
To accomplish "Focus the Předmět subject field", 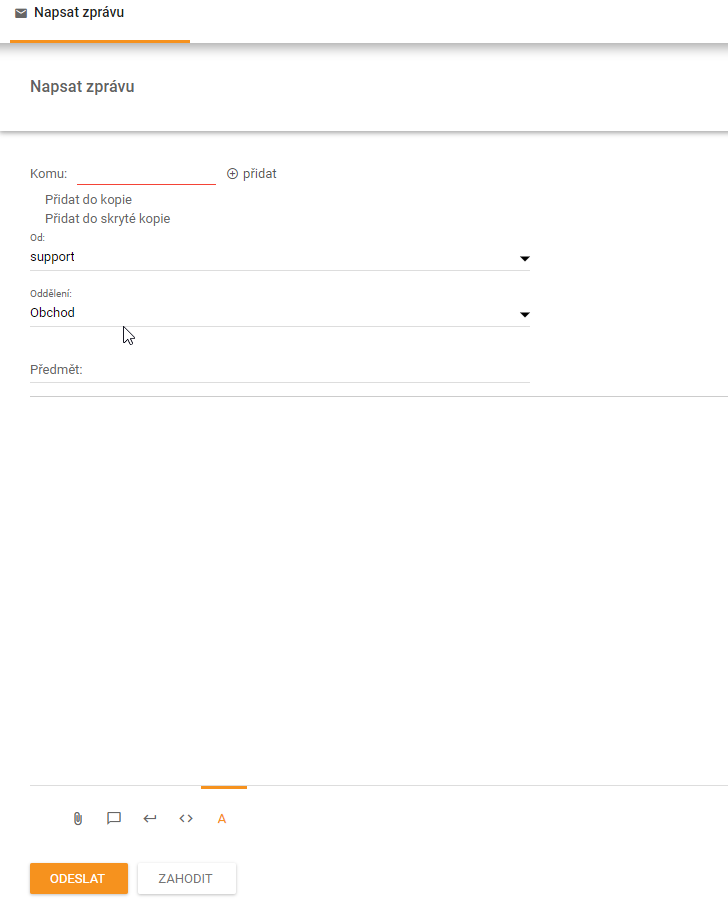I will pos(280,370).
